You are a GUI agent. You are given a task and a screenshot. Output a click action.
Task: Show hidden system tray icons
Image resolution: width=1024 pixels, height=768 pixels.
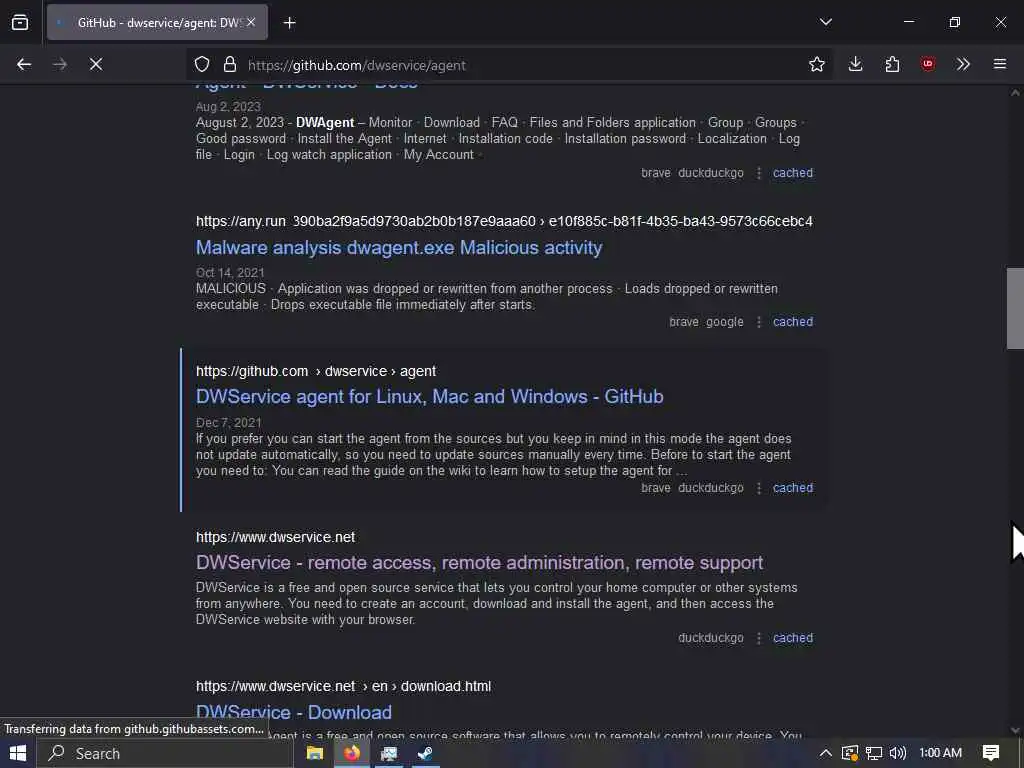tap(825, 753)
